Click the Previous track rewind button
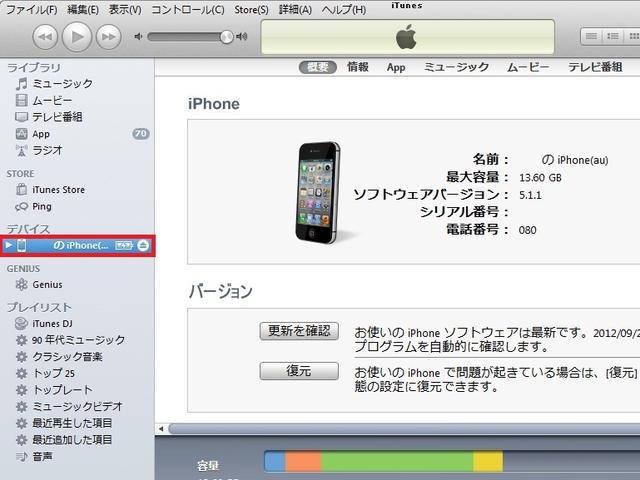The height and width of the screenshot is (480, 640). [x=45, y=37]
